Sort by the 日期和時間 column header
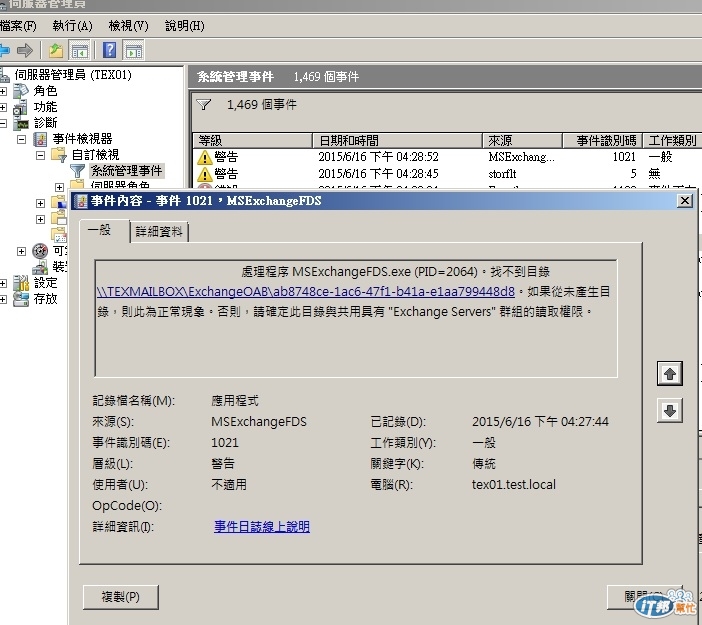 click(398, 141)
